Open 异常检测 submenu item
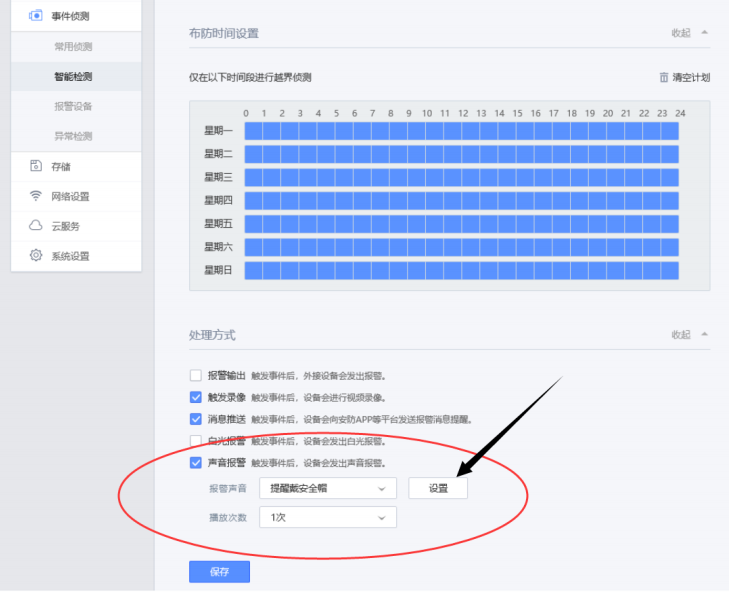732x595 pixels. 76,136
